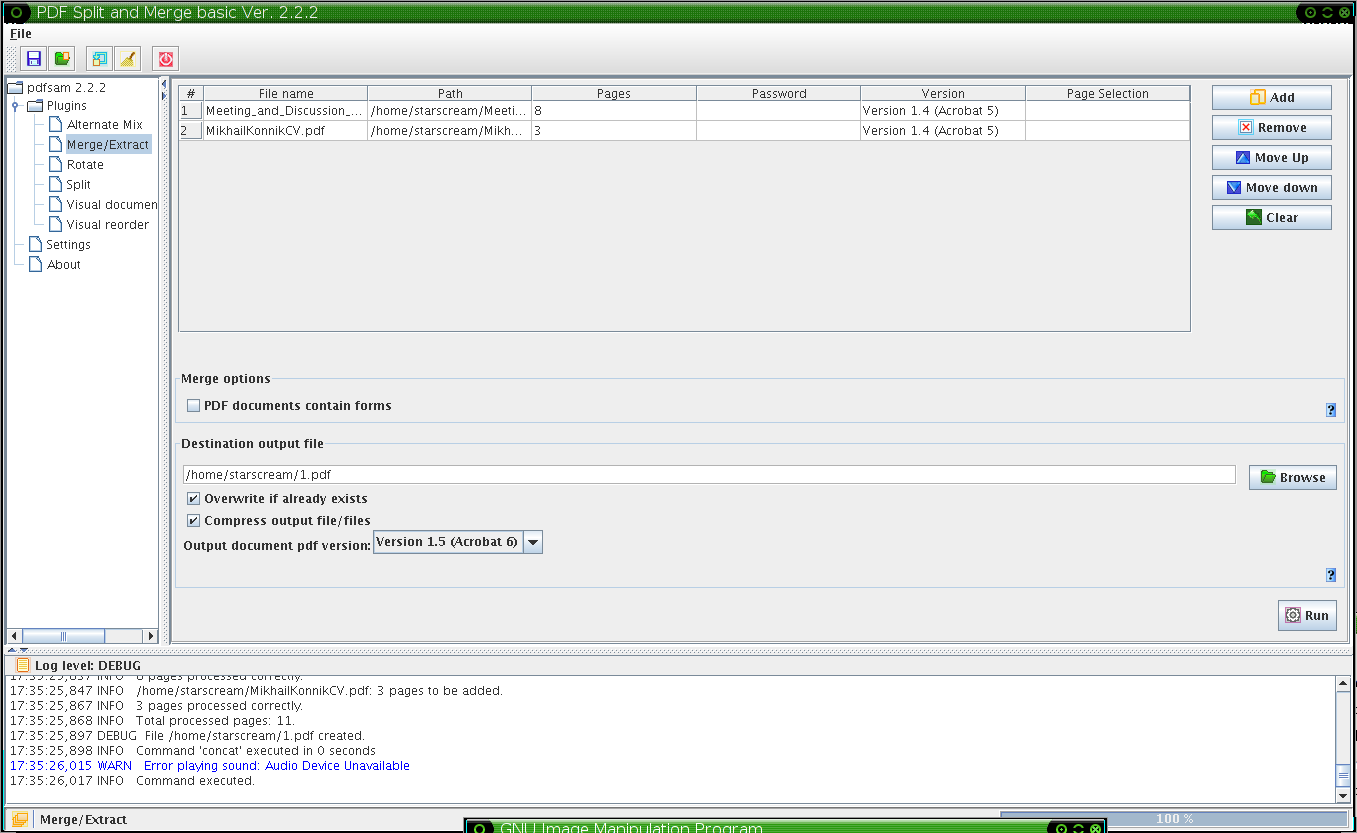1357x833 pixels.
Task: Click the tree panel horizontal scrollbar thumb
Action: tap(63, 636)
